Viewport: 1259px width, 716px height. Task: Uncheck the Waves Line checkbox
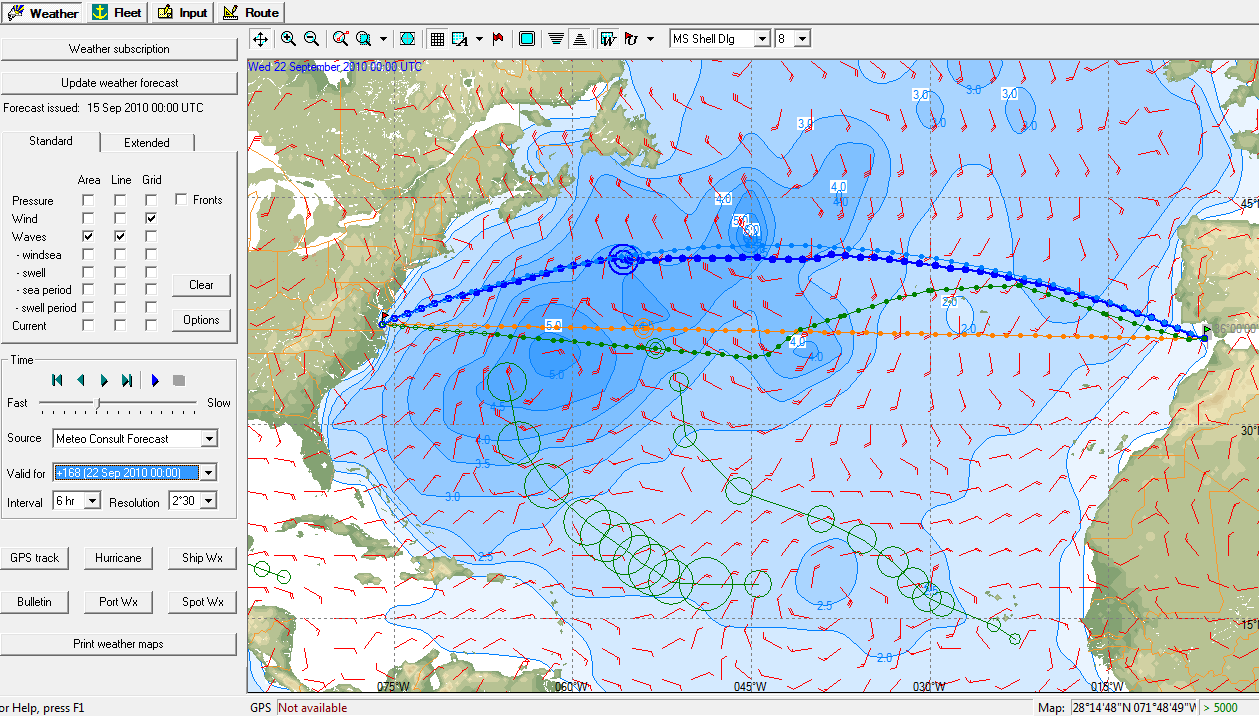click(120, 237)
